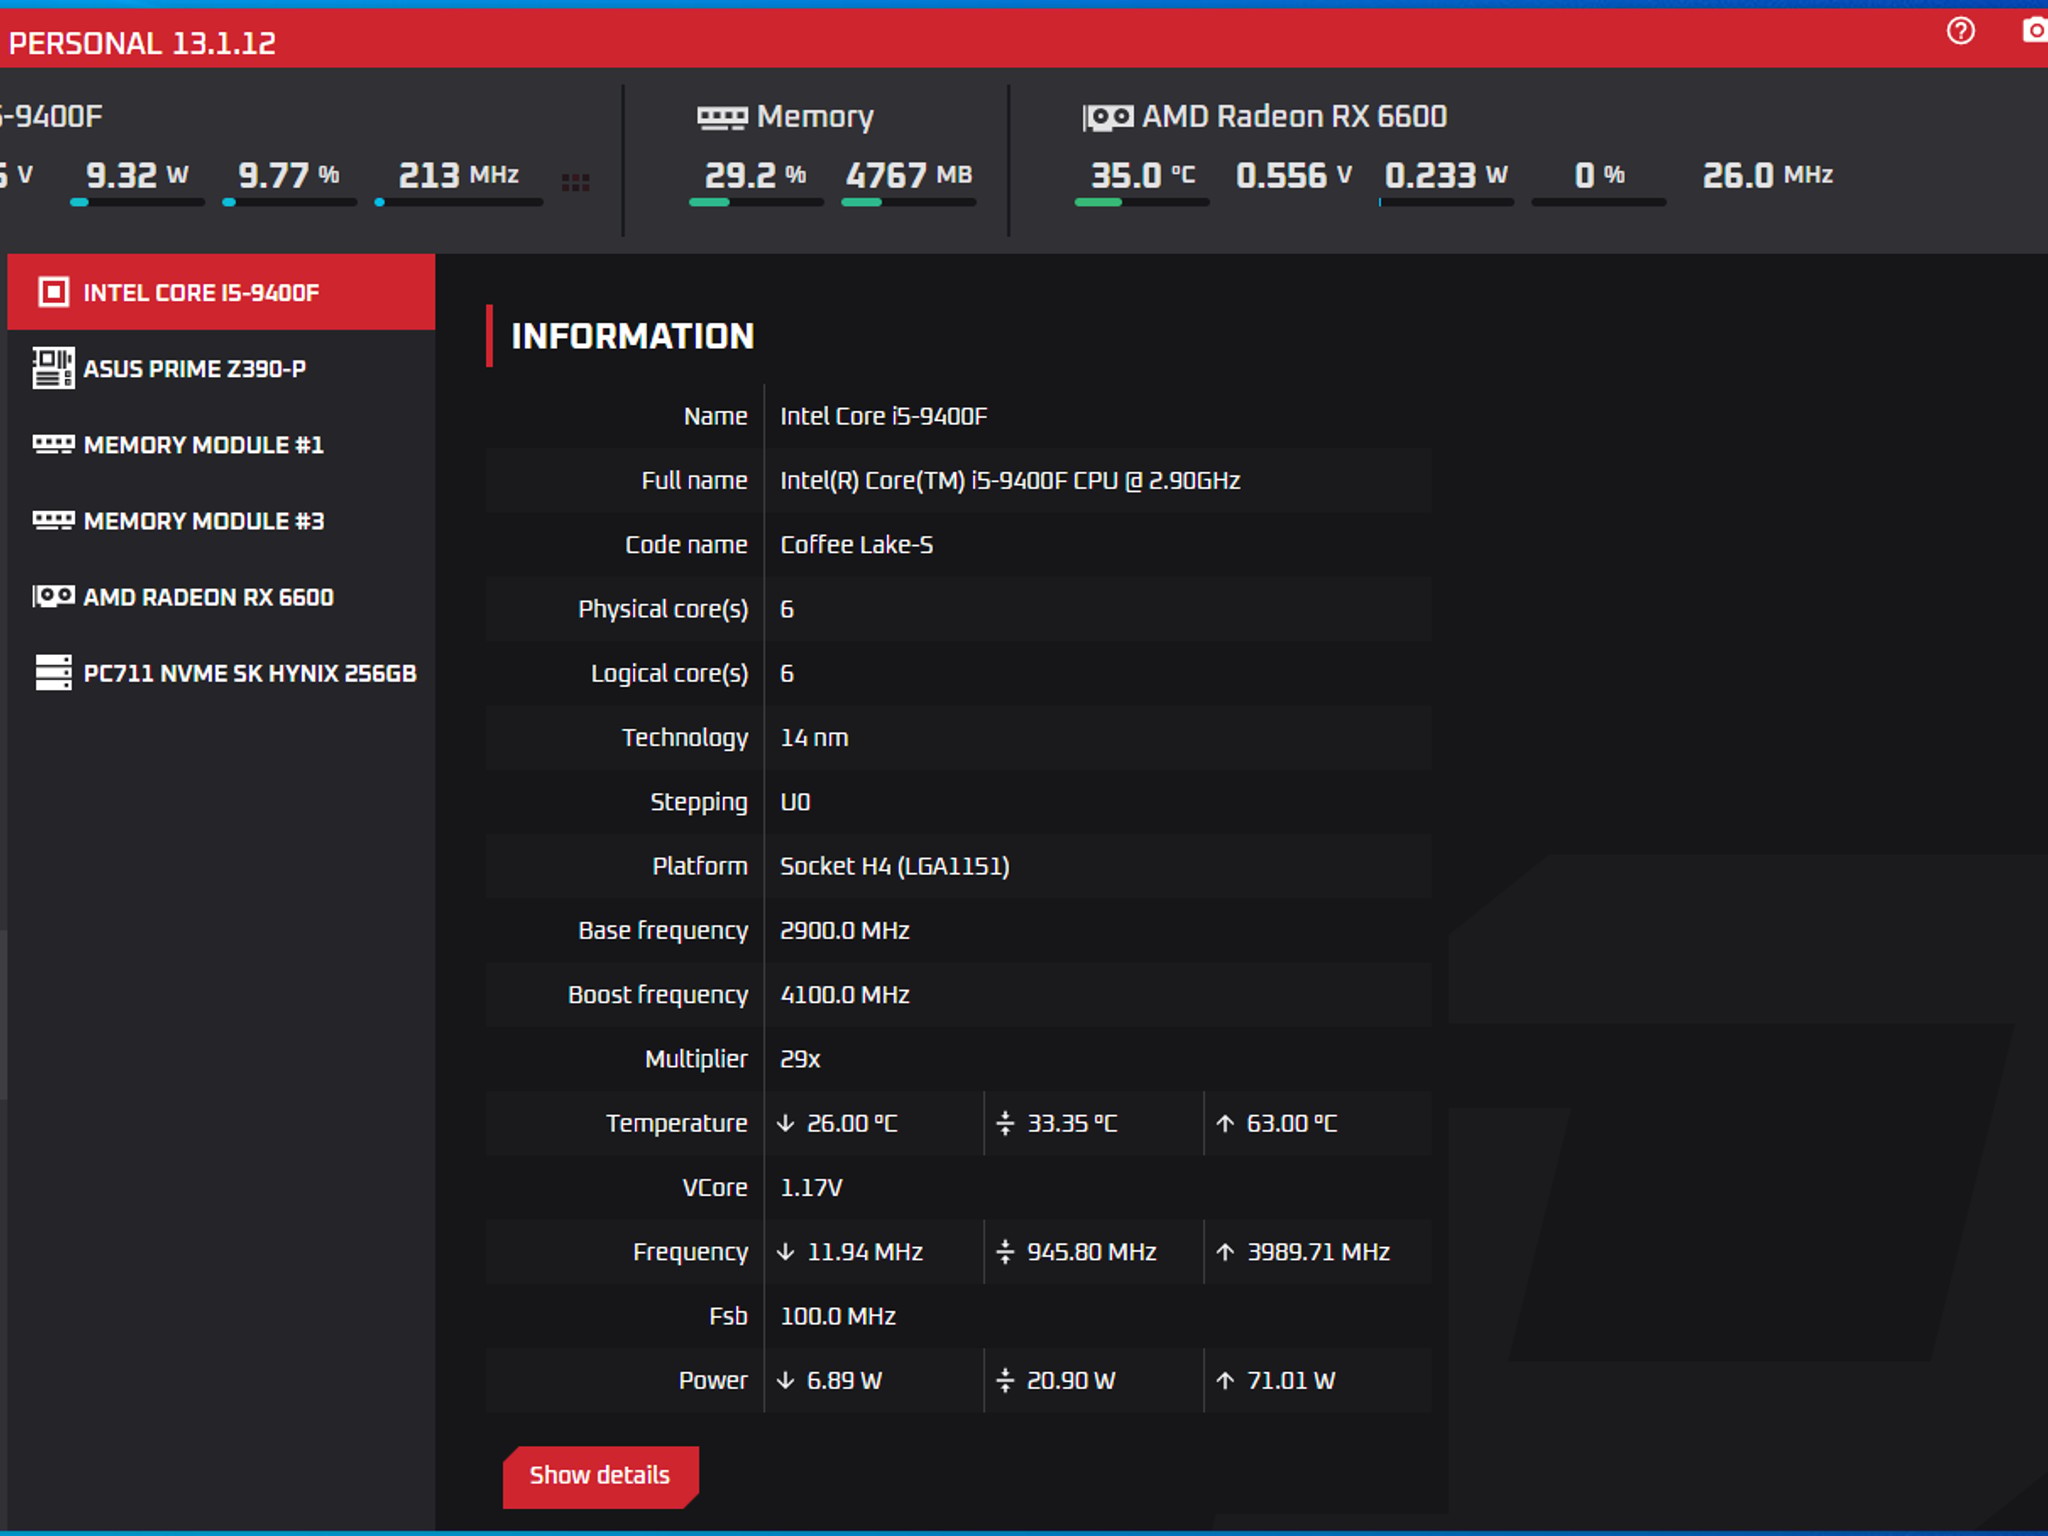The height and width of the screenshot is (1536, 2048).
Task: Click the drive icon for PC711 NVMe SK Hynix
Action: coord(53,672)
